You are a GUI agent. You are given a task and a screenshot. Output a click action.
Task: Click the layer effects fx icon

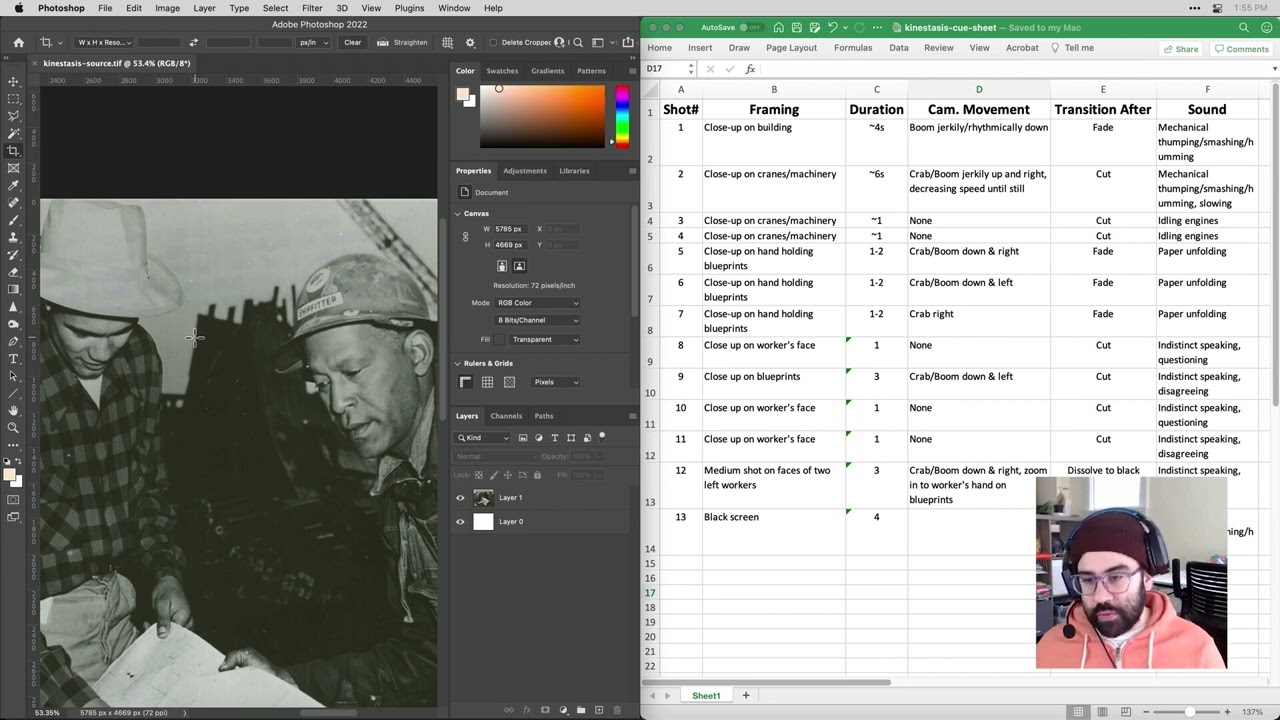click(527, 710)
